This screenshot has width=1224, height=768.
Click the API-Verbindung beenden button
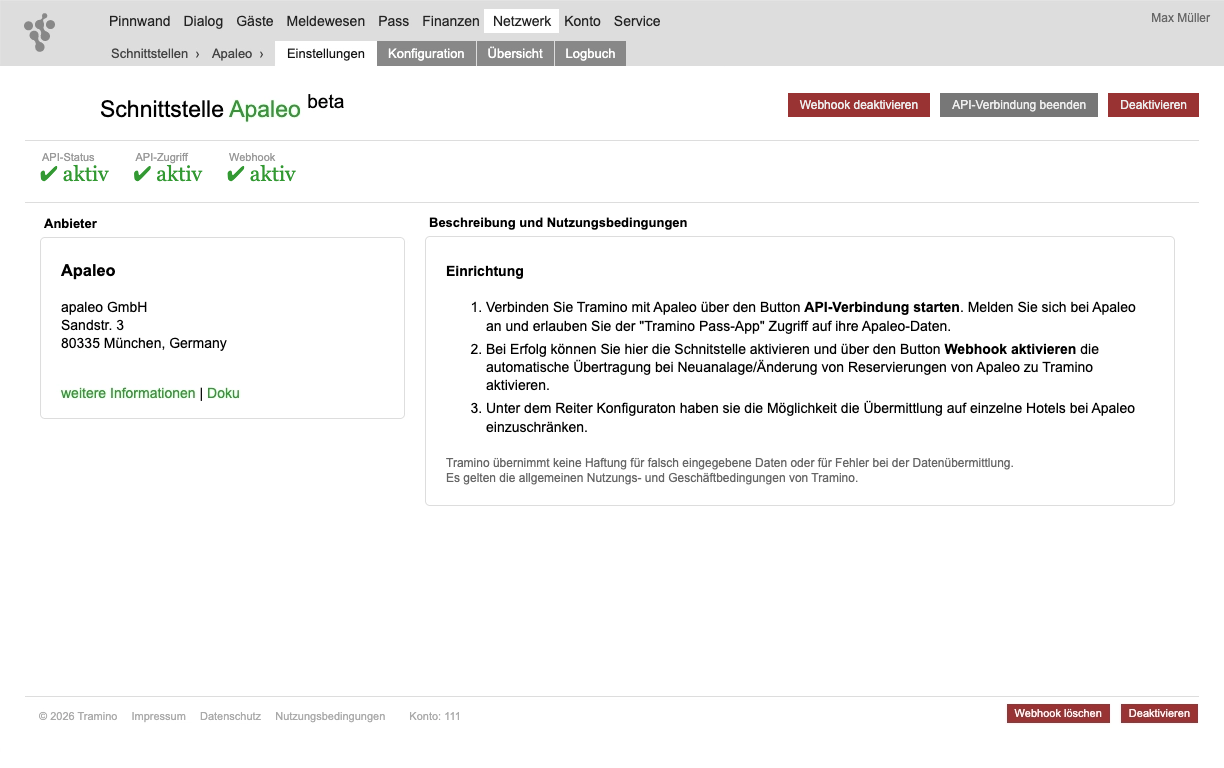[1019, 105]
